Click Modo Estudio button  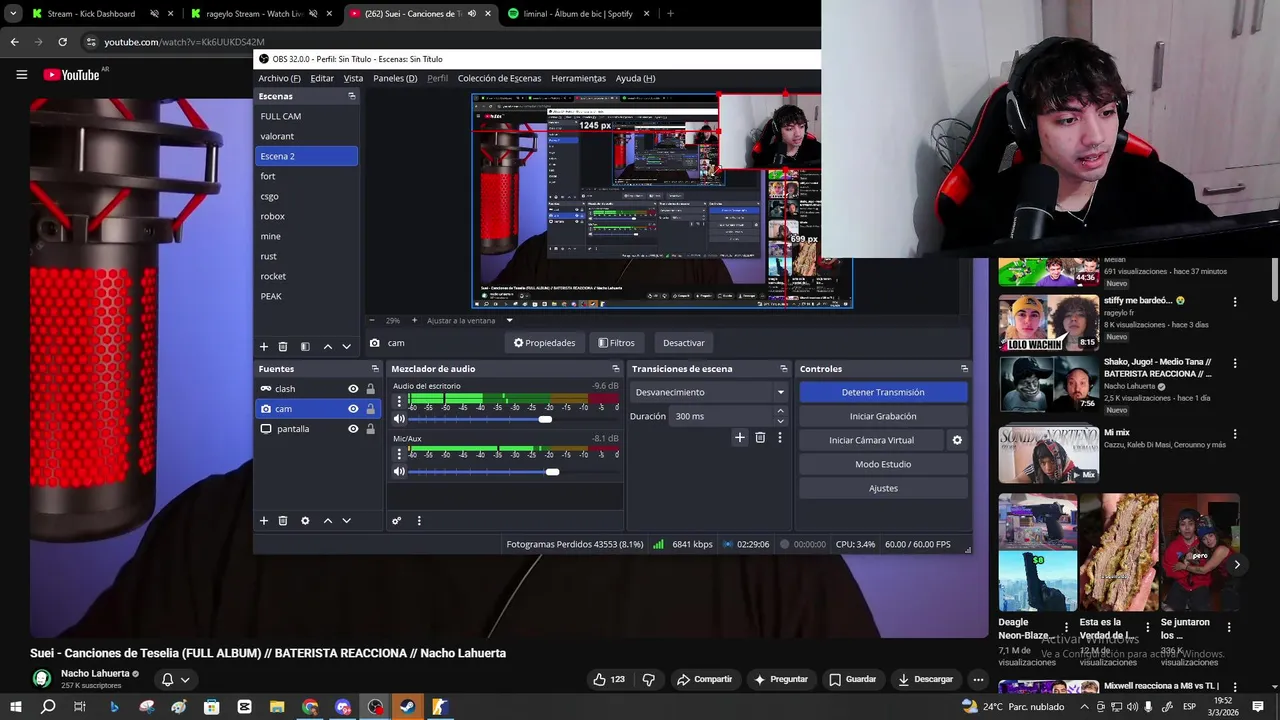[x=883, y=464]
